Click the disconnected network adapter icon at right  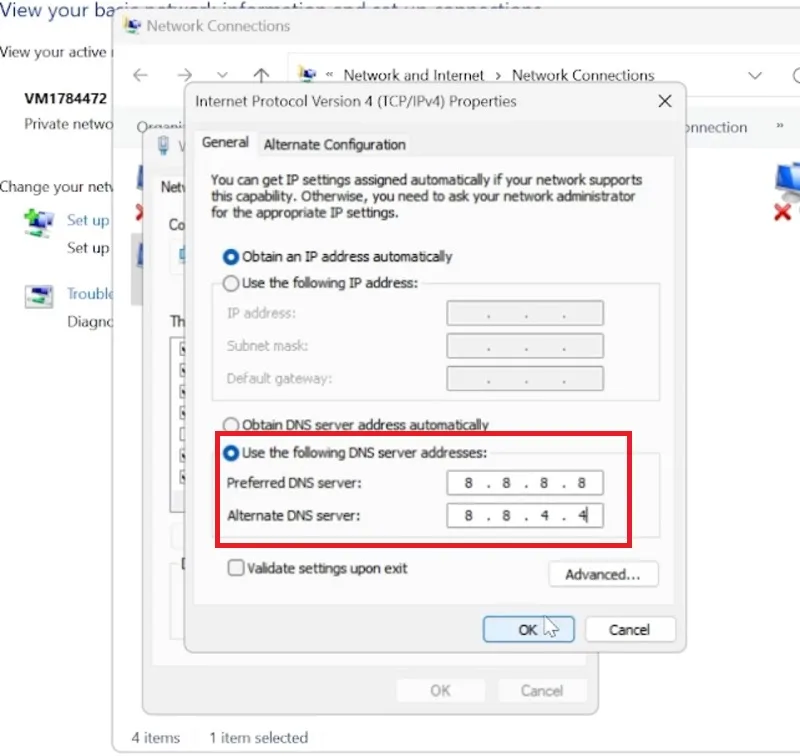[787, 191]
